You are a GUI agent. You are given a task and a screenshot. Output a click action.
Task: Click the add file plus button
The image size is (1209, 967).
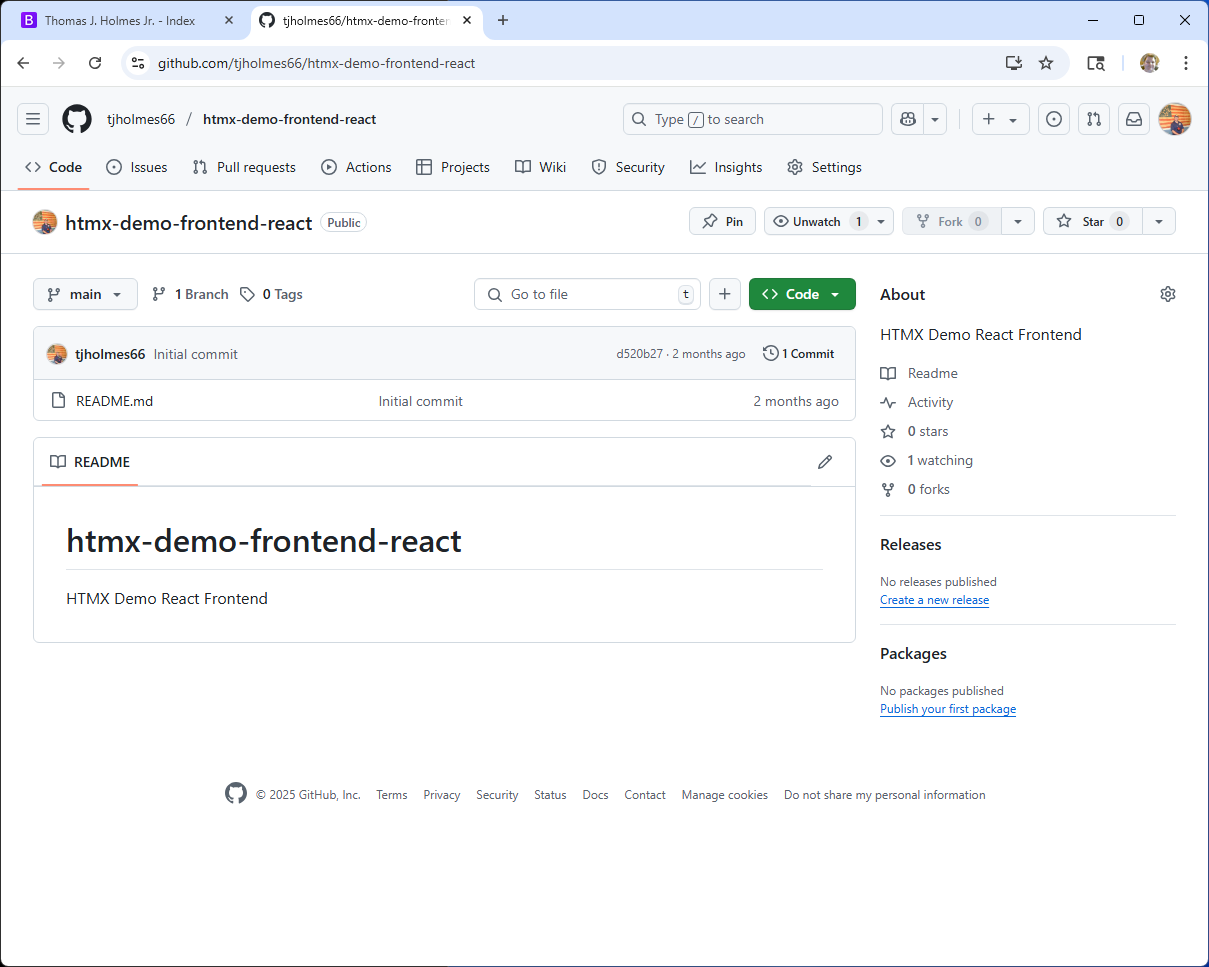coord(725,294)
